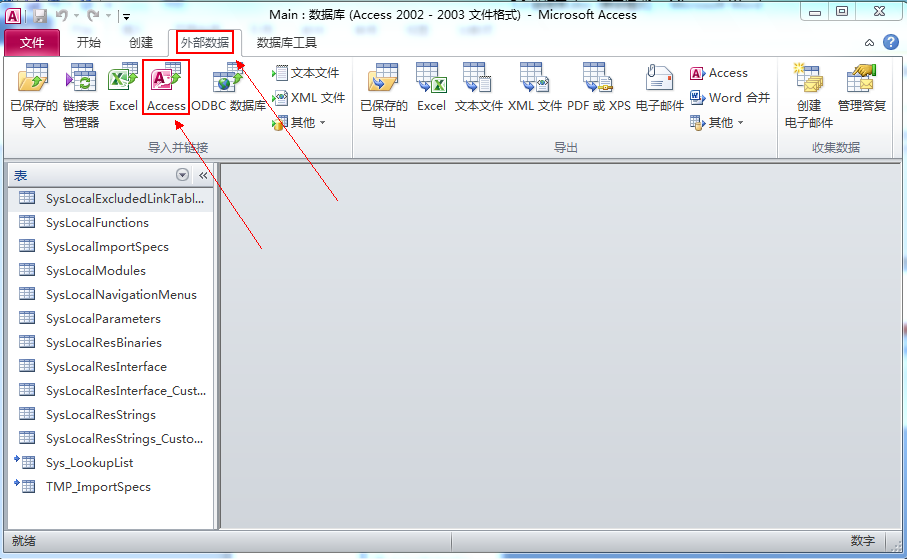Import from Excel in import group

pos(123,88)
